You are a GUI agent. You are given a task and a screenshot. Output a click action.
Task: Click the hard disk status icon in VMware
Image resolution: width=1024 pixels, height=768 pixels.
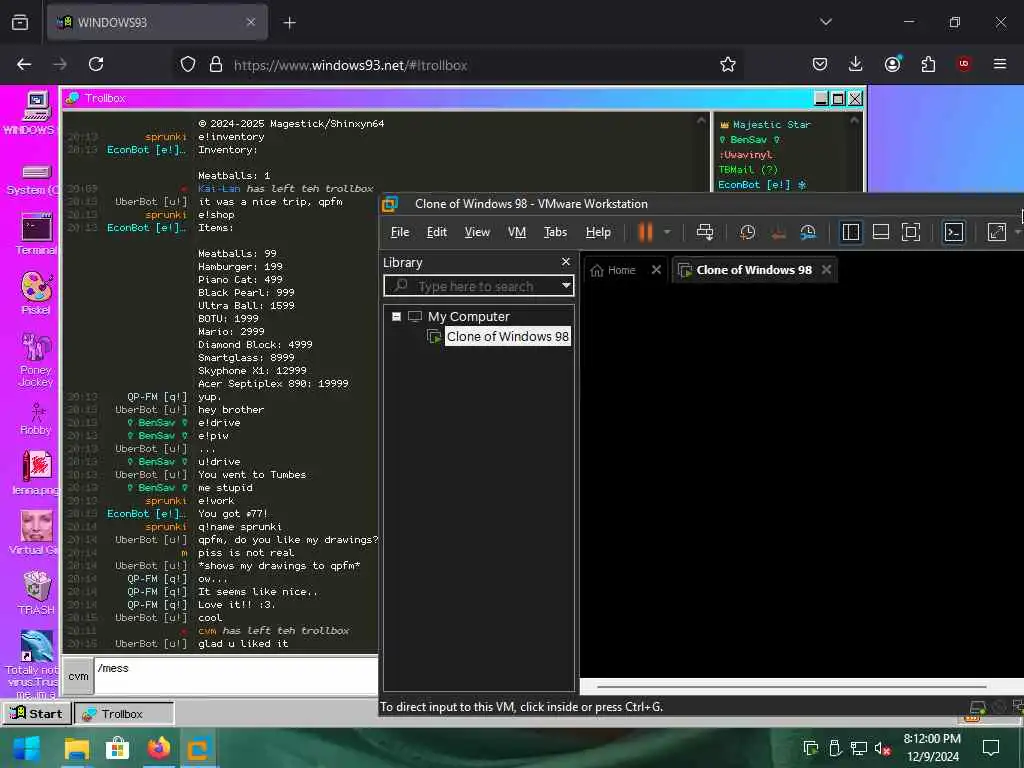[x=977, y=707]
